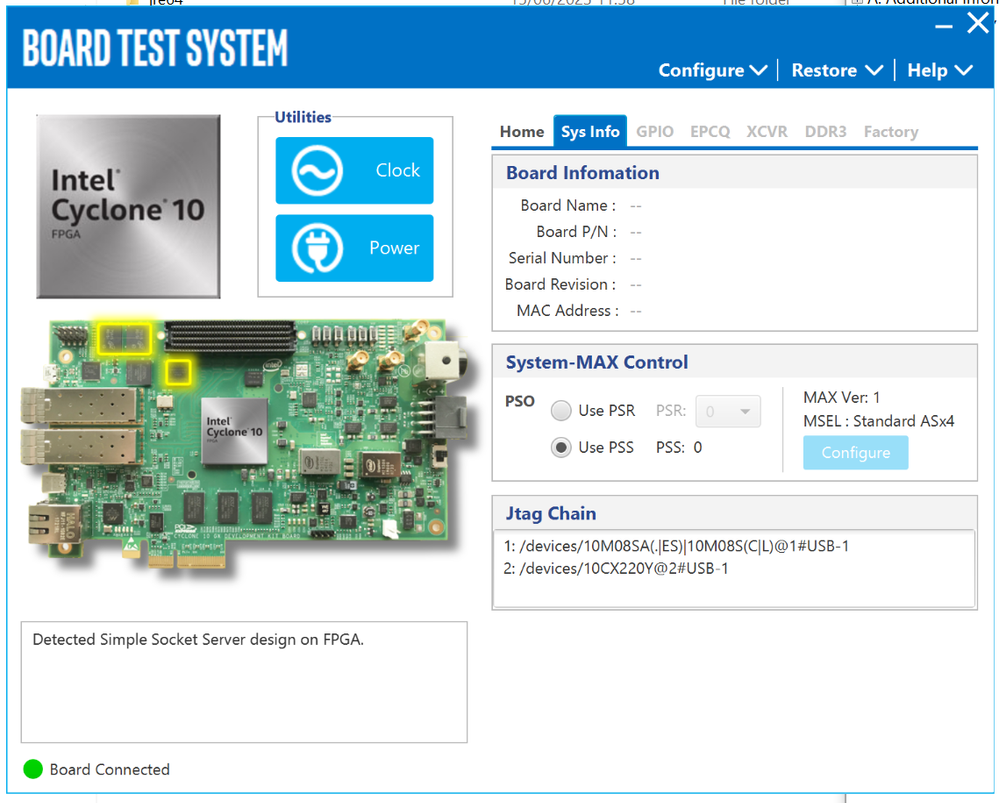The width and height of the screenshot is (999, 803).
Task: Click the MAX Ver: 1 text
Action: point(841,398)
